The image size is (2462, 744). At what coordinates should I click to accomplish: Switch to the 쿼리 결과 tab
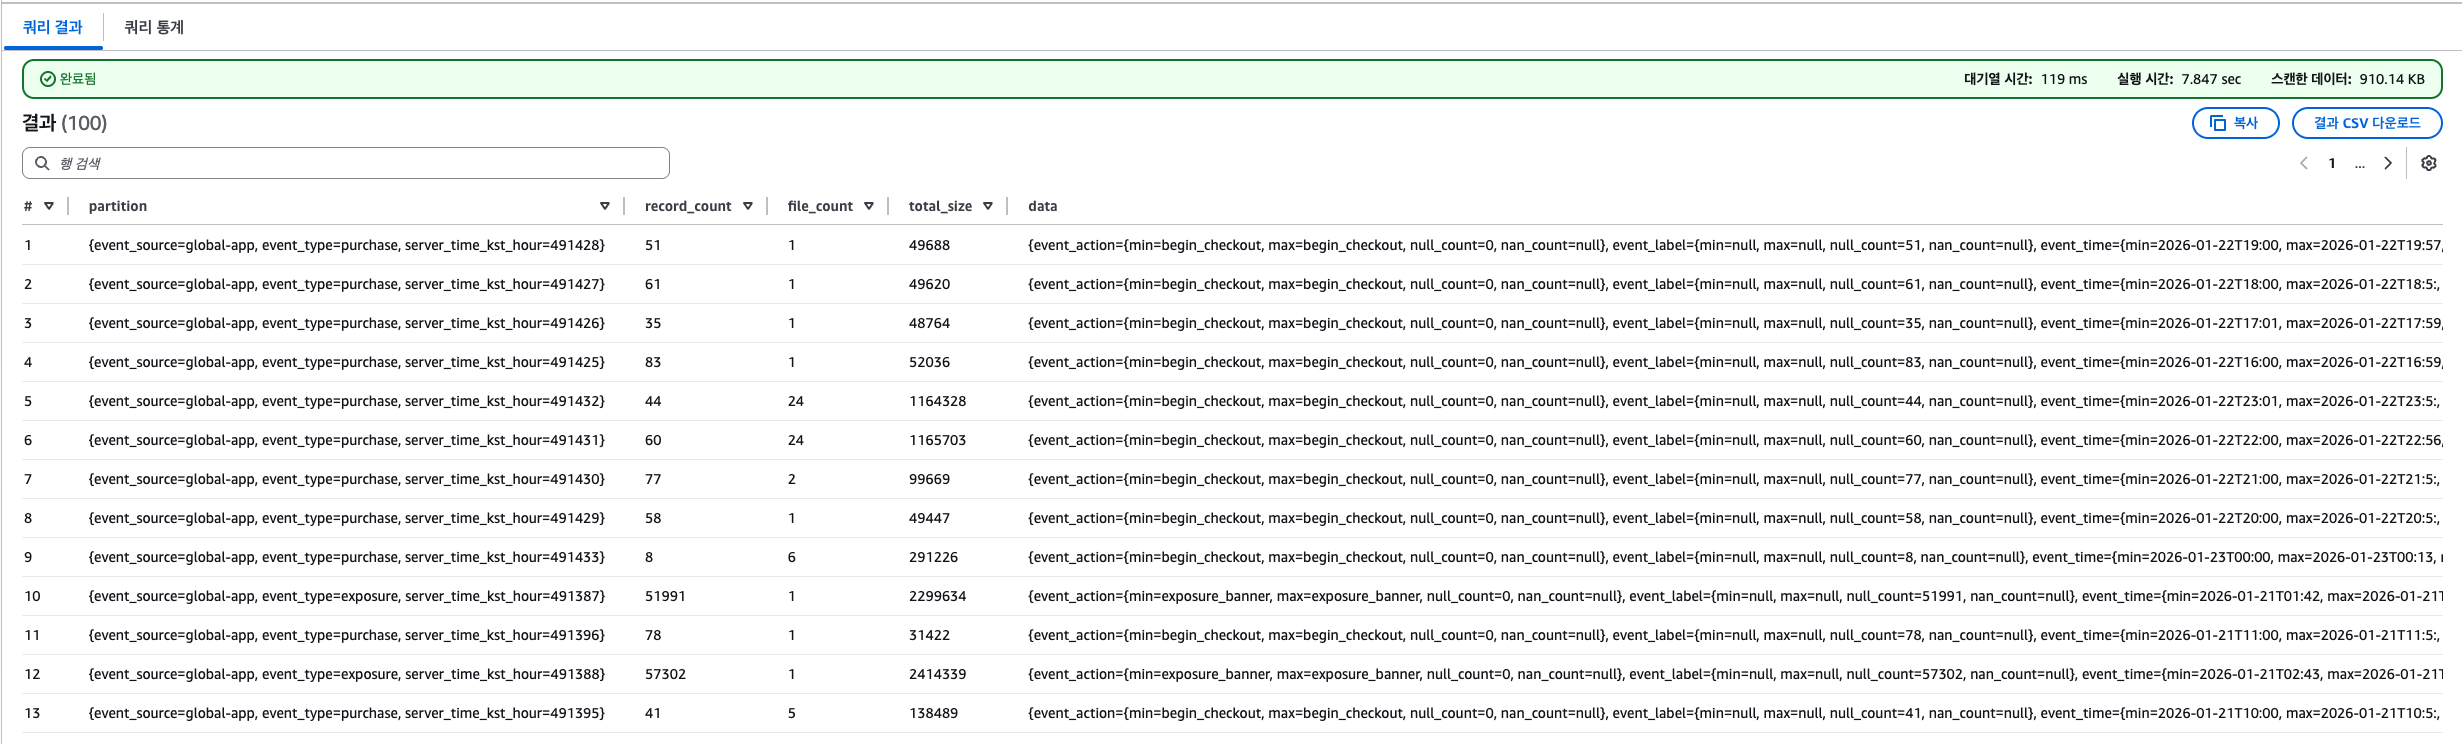(x=53, y=27)
